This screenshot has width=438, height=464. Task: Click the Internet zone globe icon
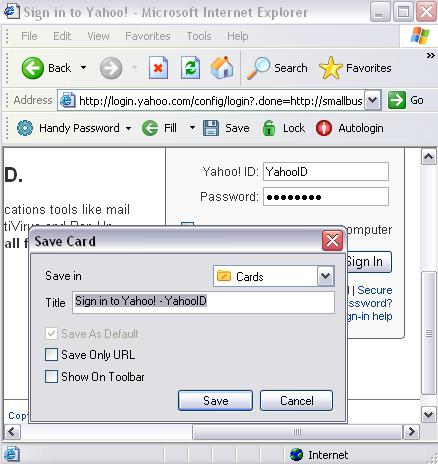[x=296, y=454]
